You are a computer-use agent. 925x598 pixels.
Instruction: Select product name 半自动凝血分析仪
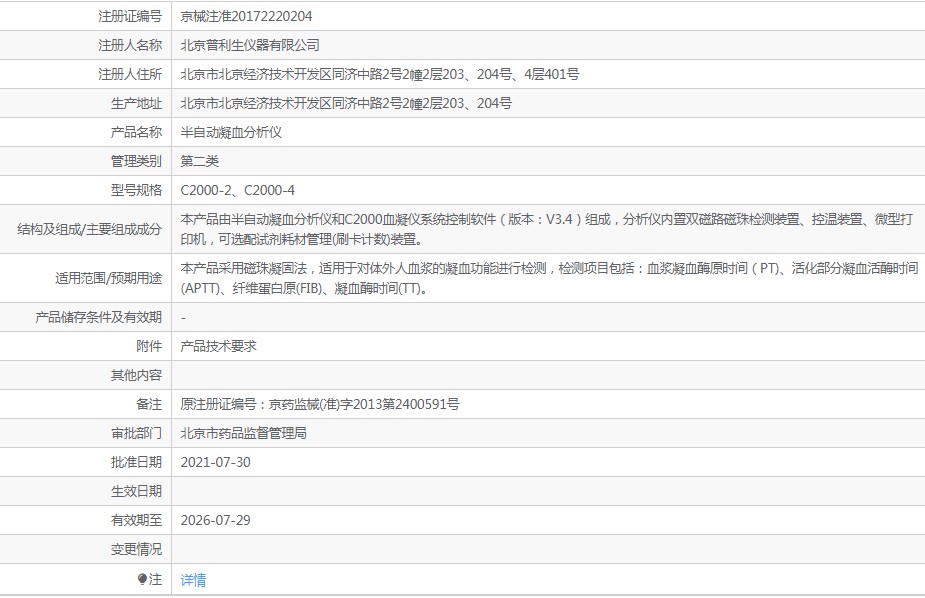click(x=231, y=132)
